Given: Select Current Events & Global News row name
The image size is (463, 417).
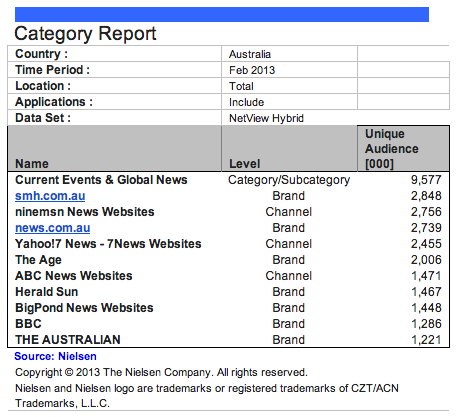Looking at the screenshot, I should click(101, 180).
